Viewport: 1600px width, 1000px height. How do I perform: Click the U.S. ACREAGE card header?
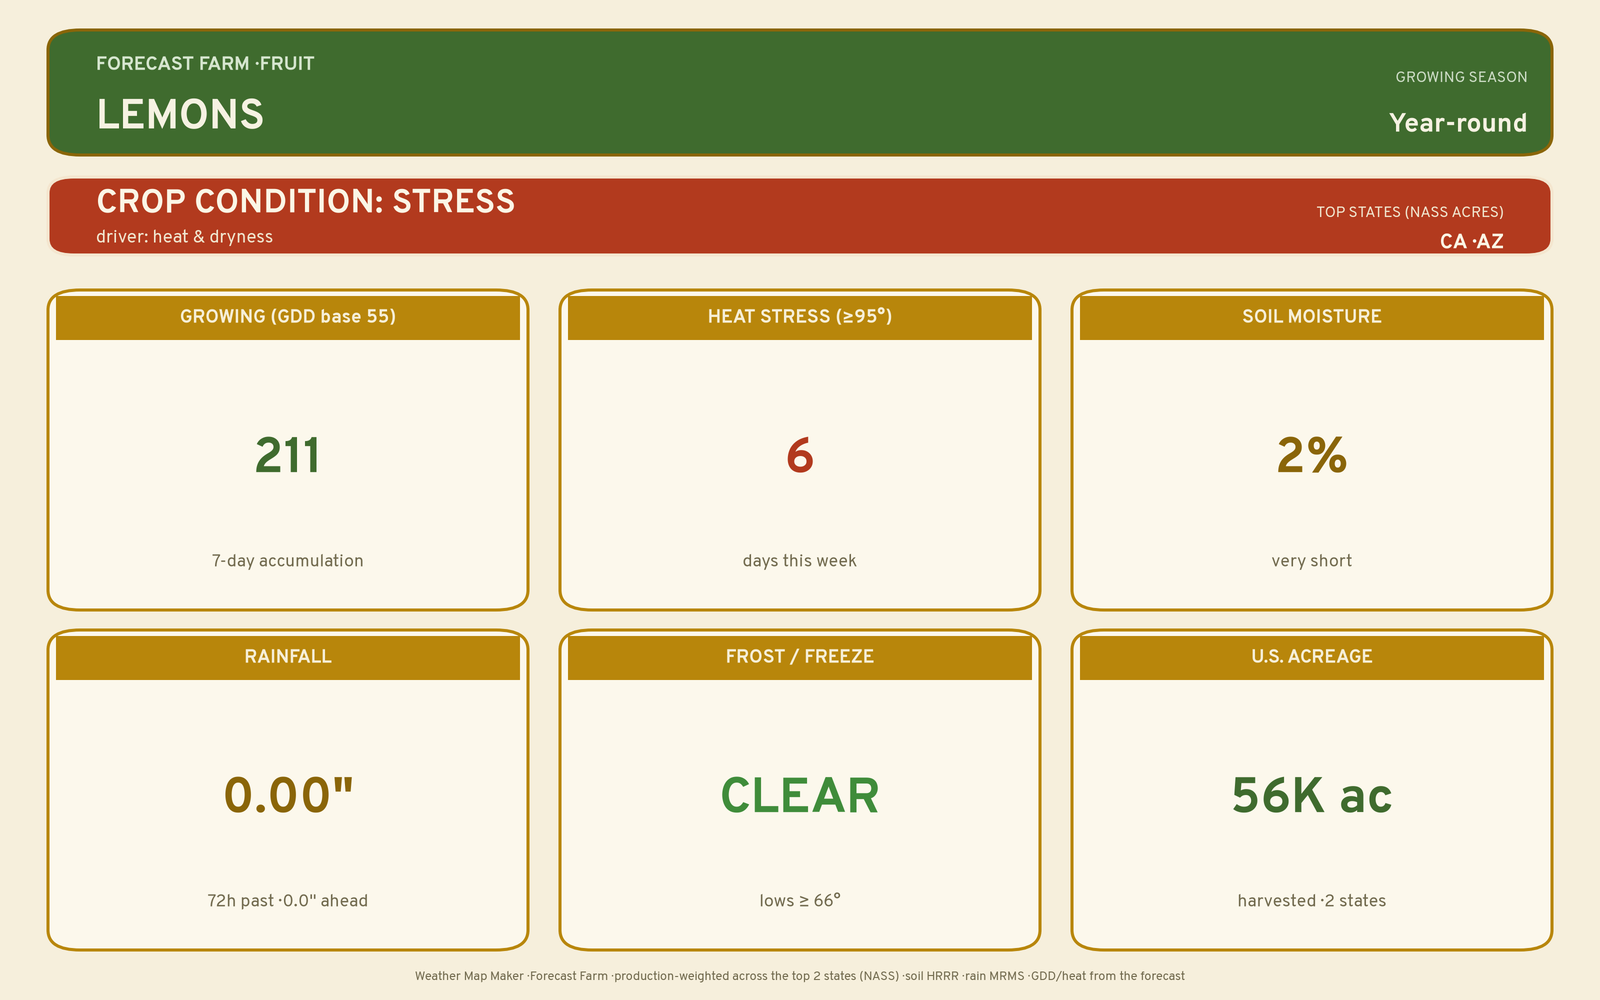[x=1312, y=657]
